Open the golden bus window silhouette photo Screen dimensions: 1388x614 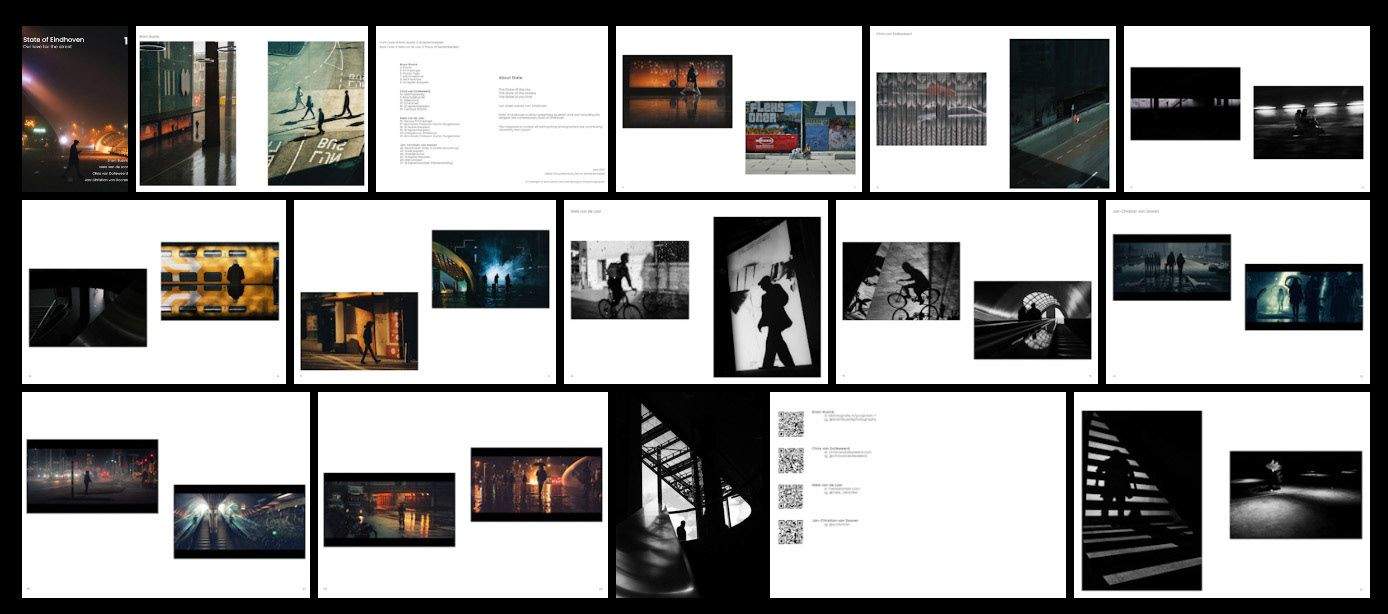[x=220, y=281]
